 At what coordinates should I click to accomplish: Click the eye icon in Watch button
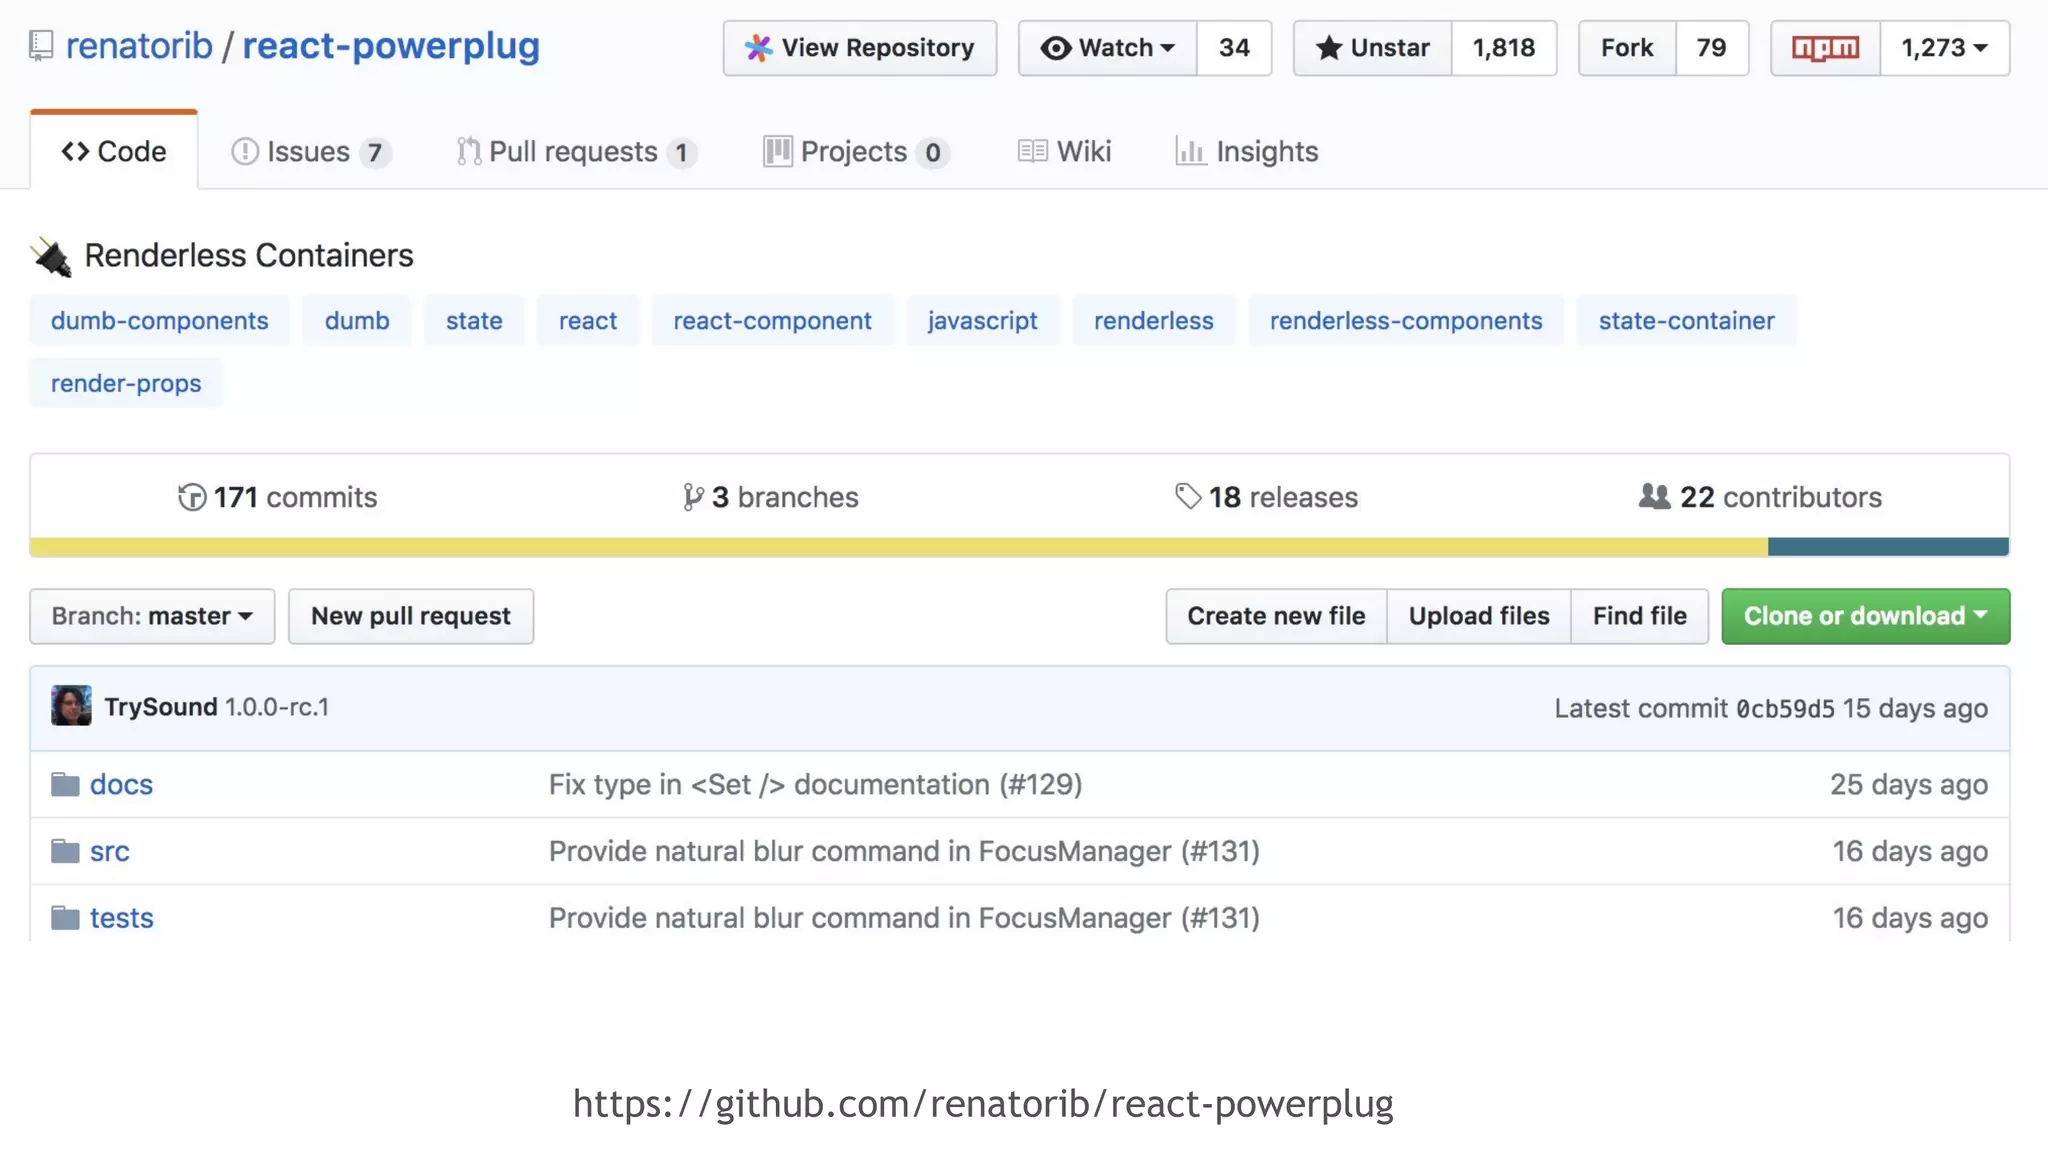click(1055, 48)
